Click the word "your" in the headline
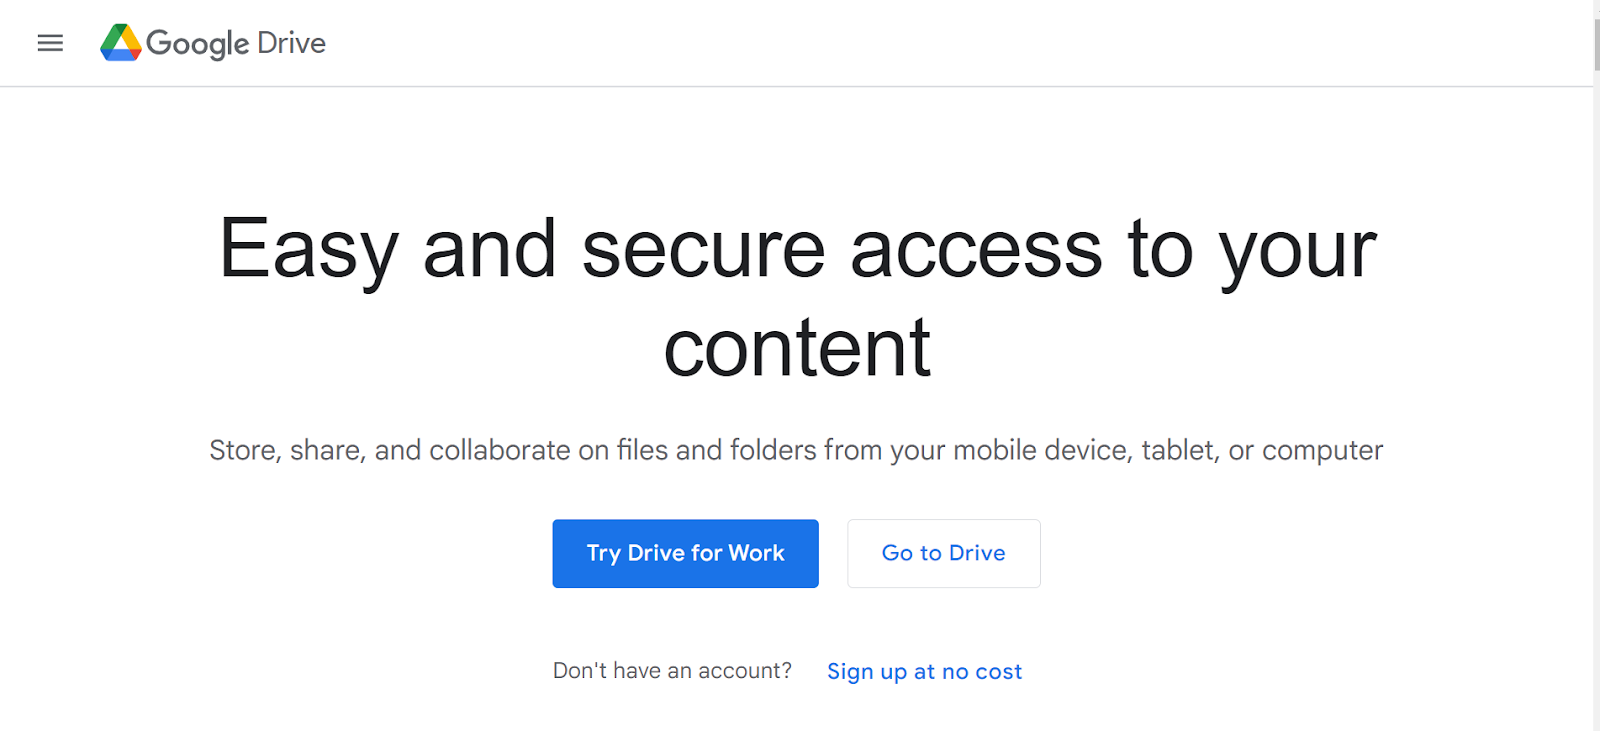 [1297, 249]
